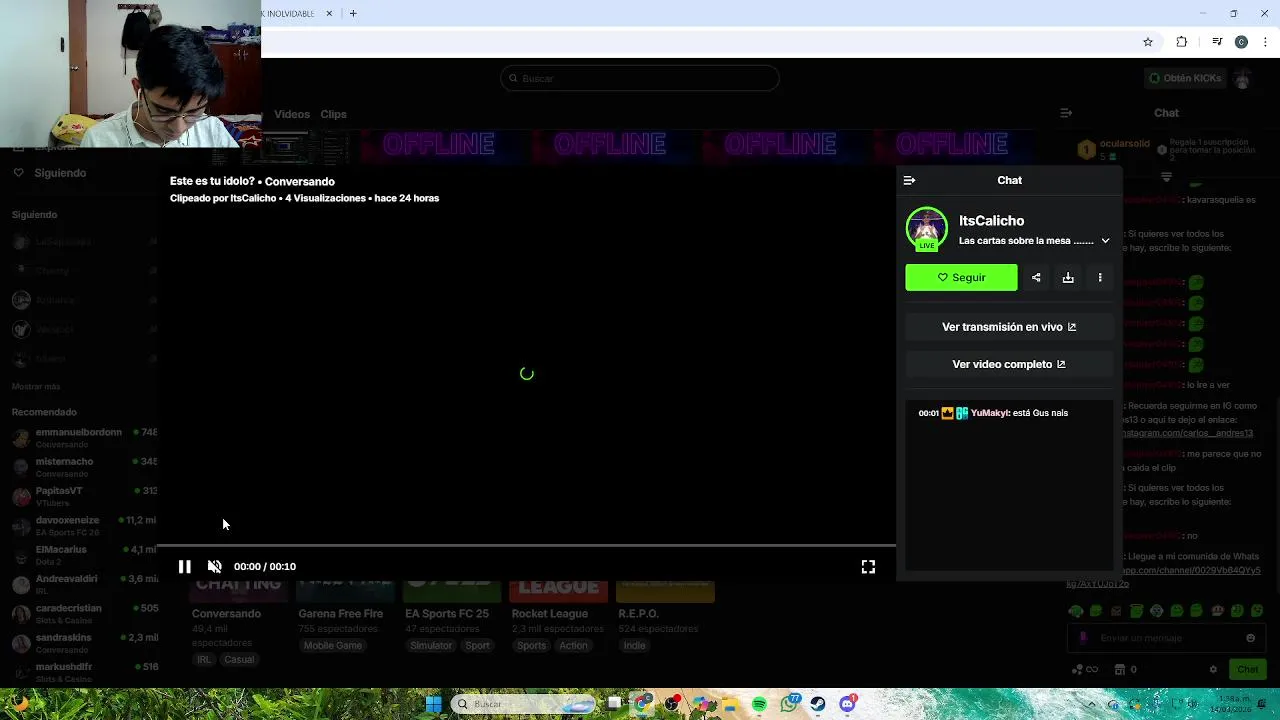The height and width of the screenshot is (720, 1280).
Task: Open the Windows Start menu
Action: point(434,704)
